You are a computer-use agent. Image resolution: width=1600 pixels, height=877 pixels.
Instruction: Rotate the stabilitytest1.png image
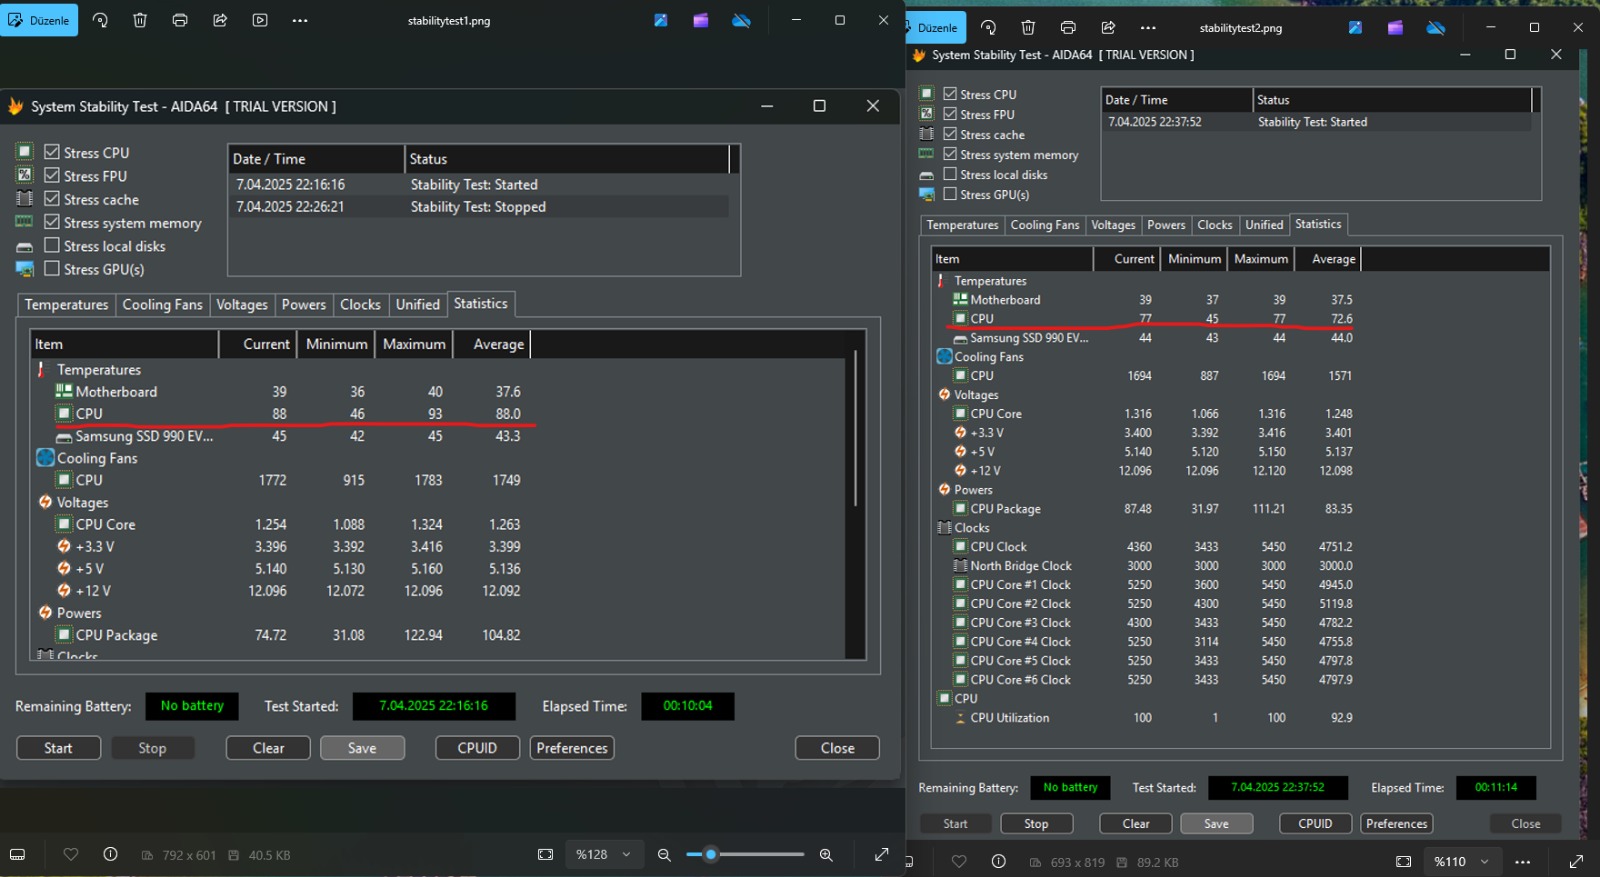click(x=100, y=20)
